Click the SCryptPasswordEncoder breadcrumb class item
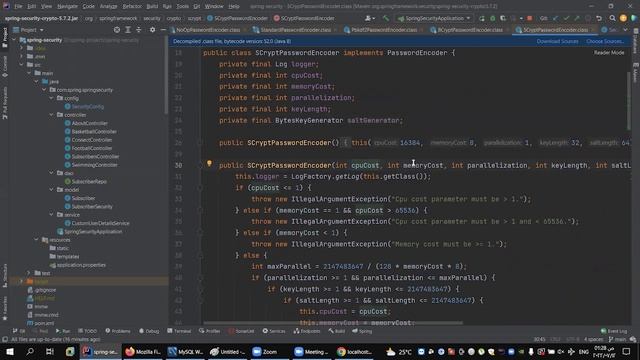Viewport: 640px width, 360px height. tap(238, 18)
